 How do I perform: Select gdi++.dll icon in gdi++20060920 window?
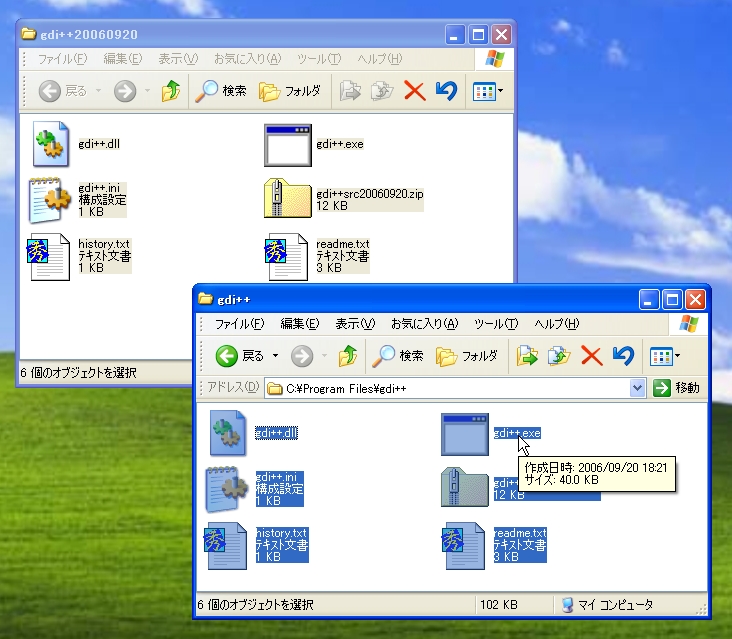(x=51, y=144)
